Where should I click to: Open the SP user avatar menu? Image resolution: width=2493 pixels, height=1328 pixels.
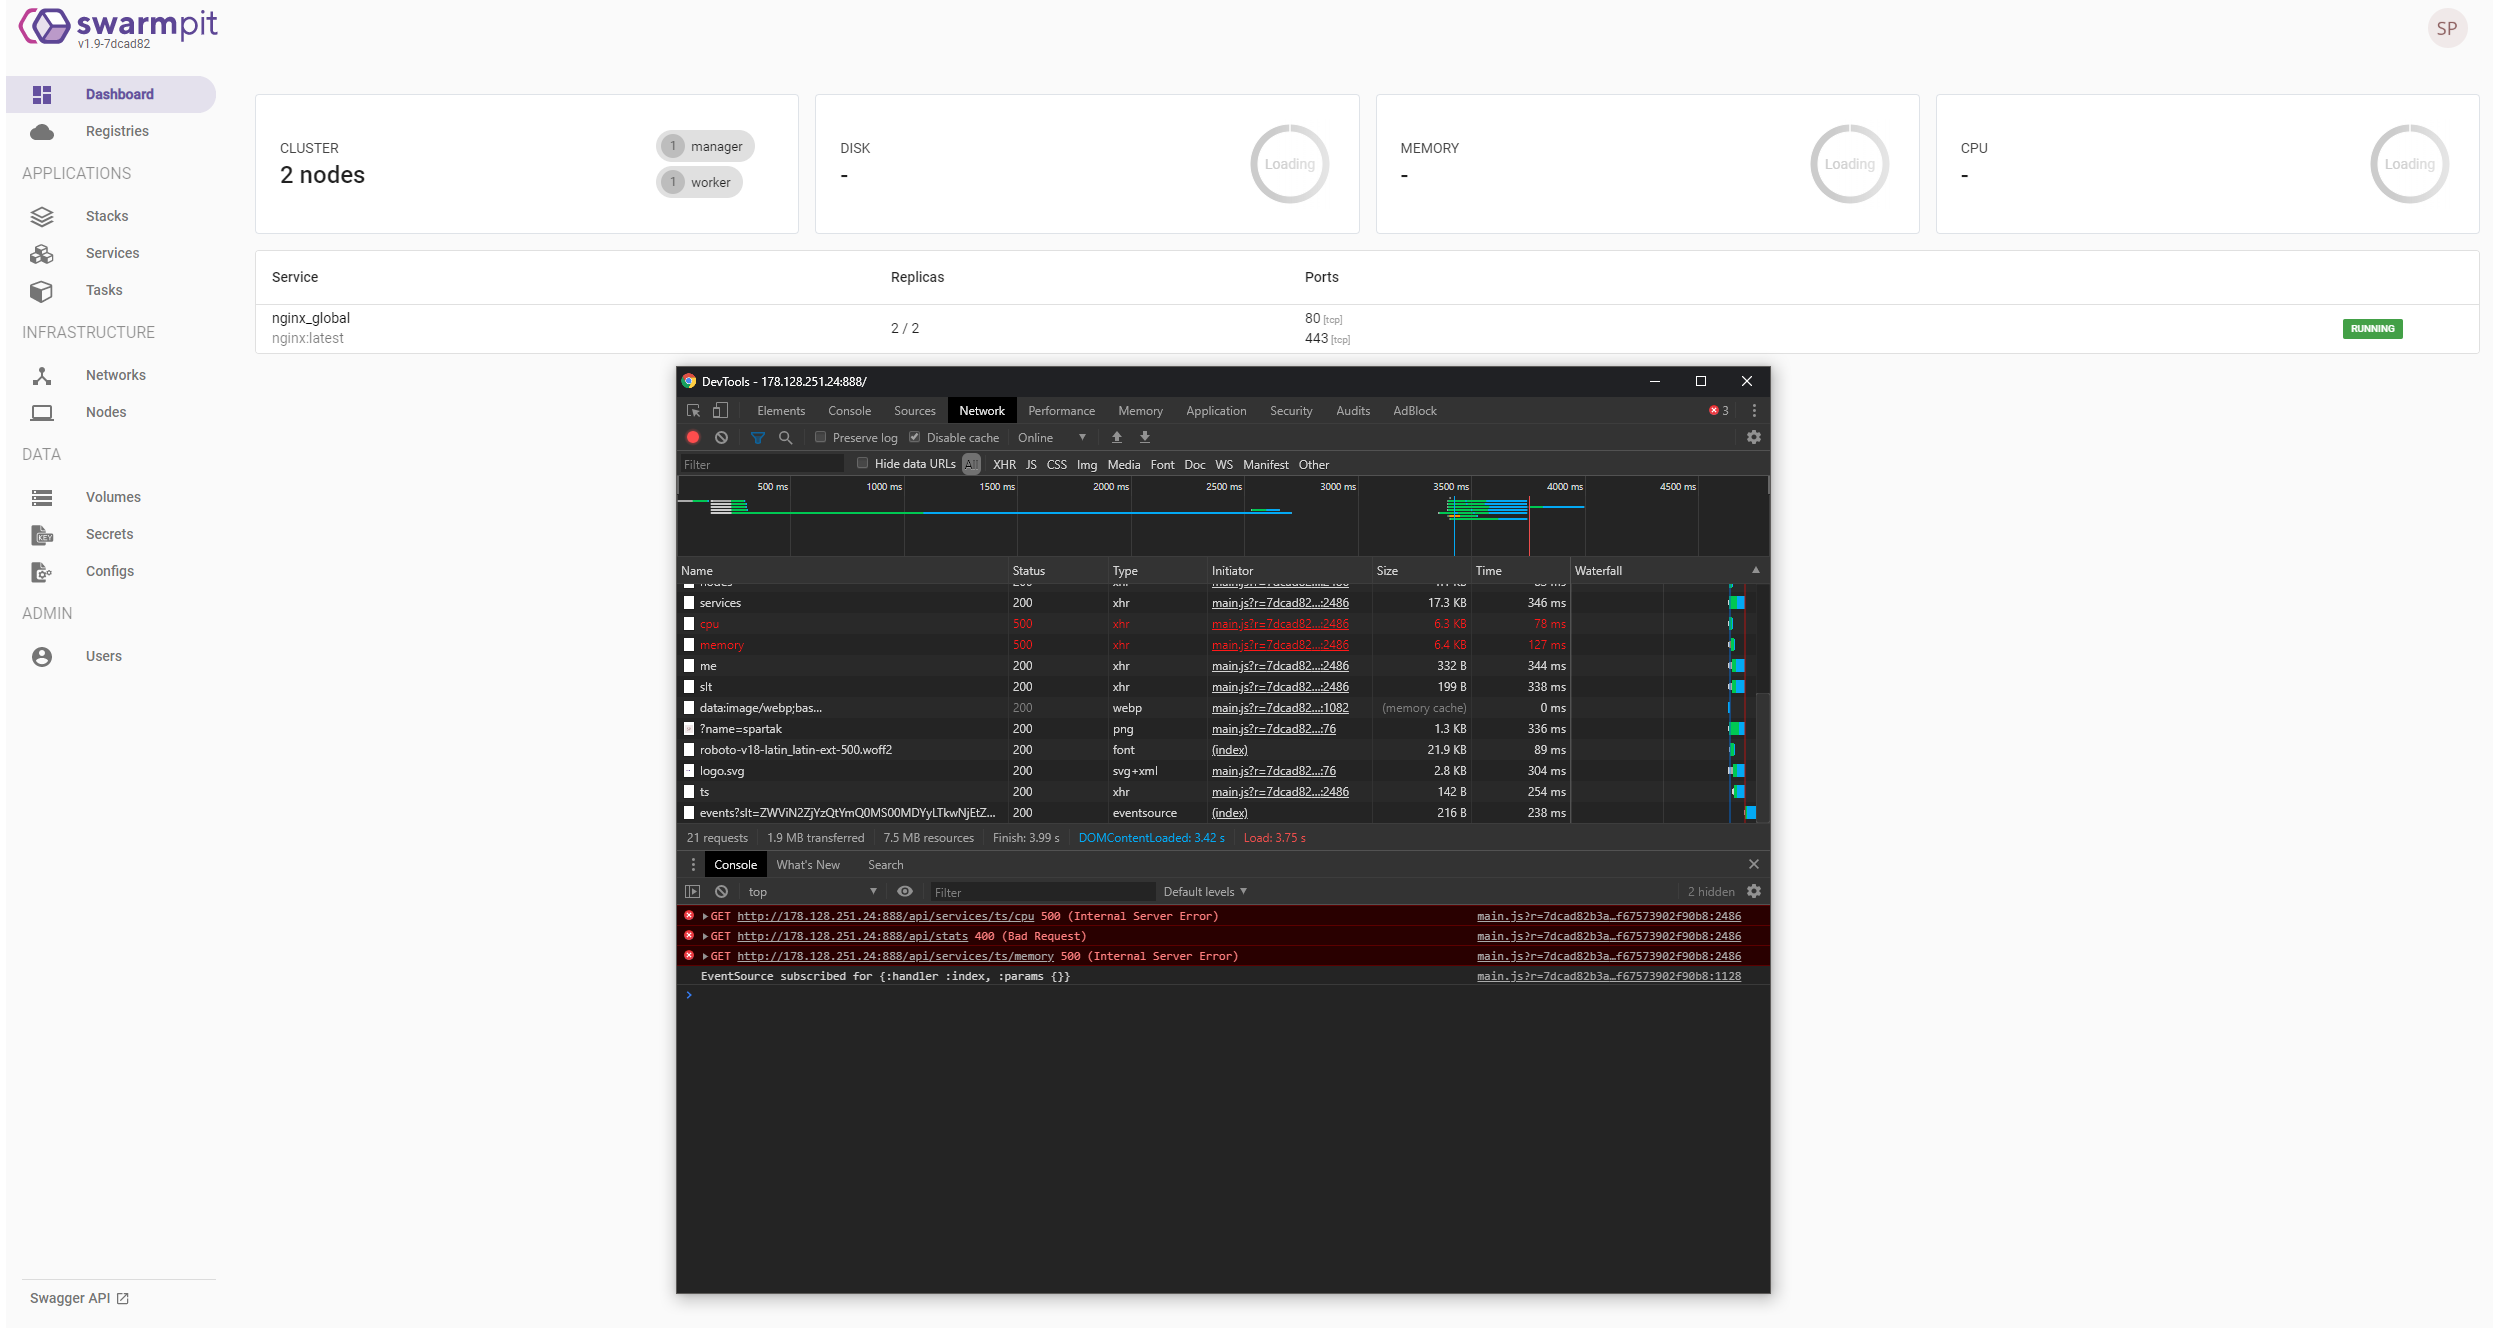(x=2446, y=28)
